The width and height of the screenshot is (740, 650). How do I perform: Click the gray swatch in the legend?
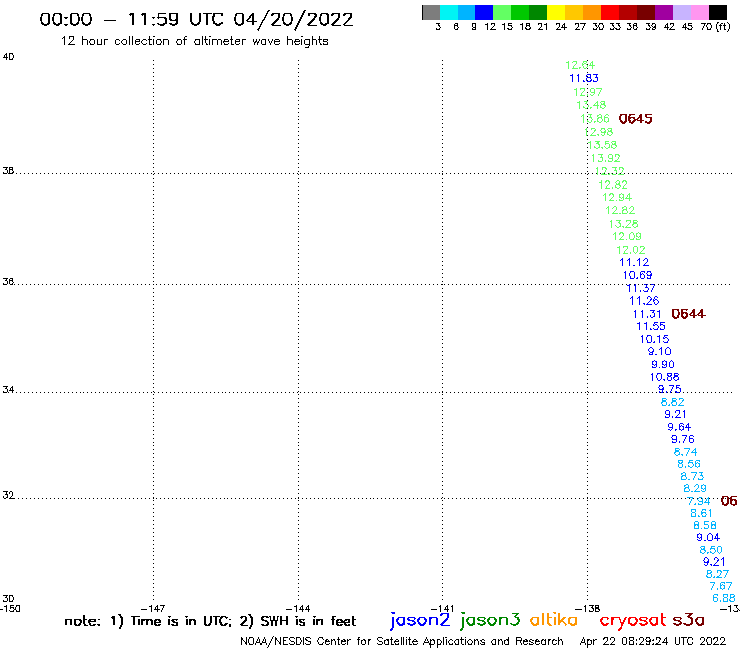(x=431, y=12)
